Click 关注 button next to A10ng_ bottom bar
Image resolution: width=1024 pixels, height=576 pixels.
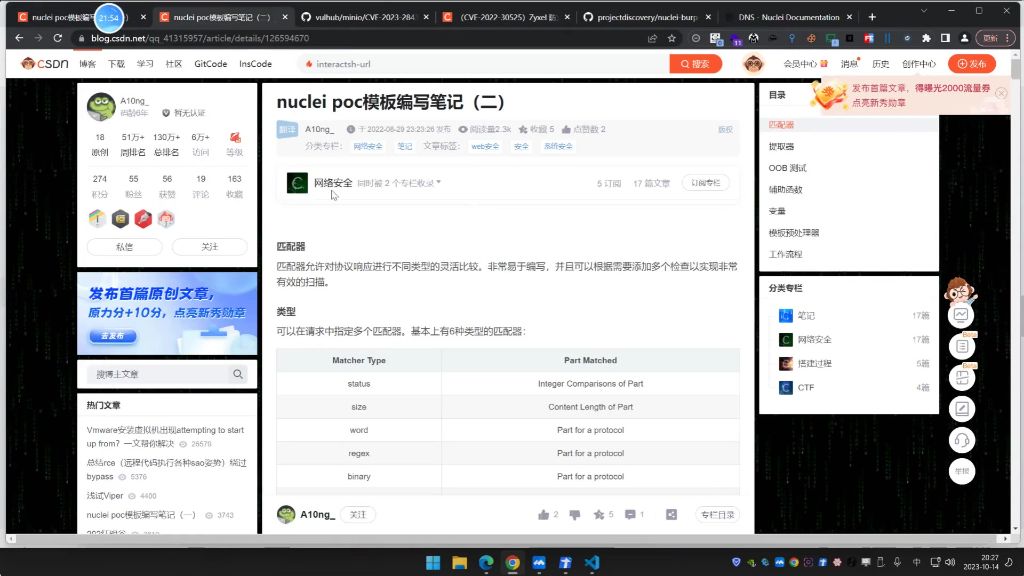358,515
